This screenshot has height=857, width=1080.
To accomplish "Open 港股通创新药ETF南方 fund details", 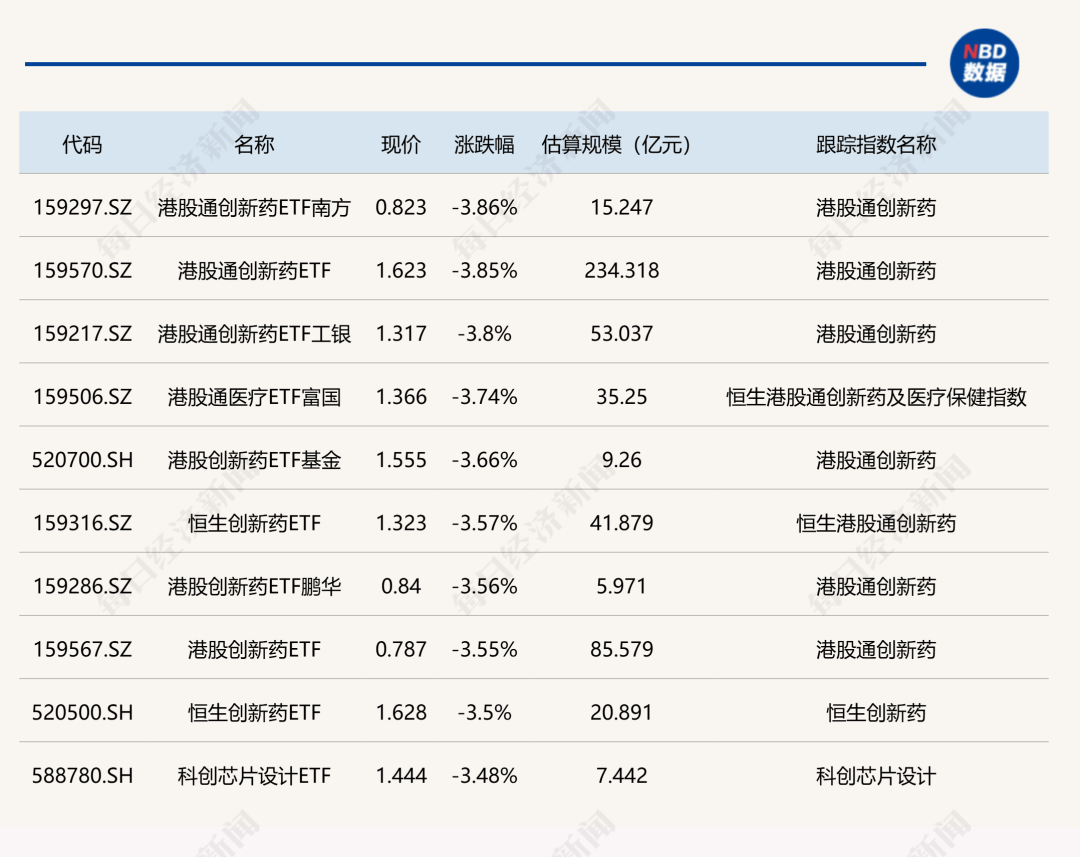I will [x=253, y=207].
